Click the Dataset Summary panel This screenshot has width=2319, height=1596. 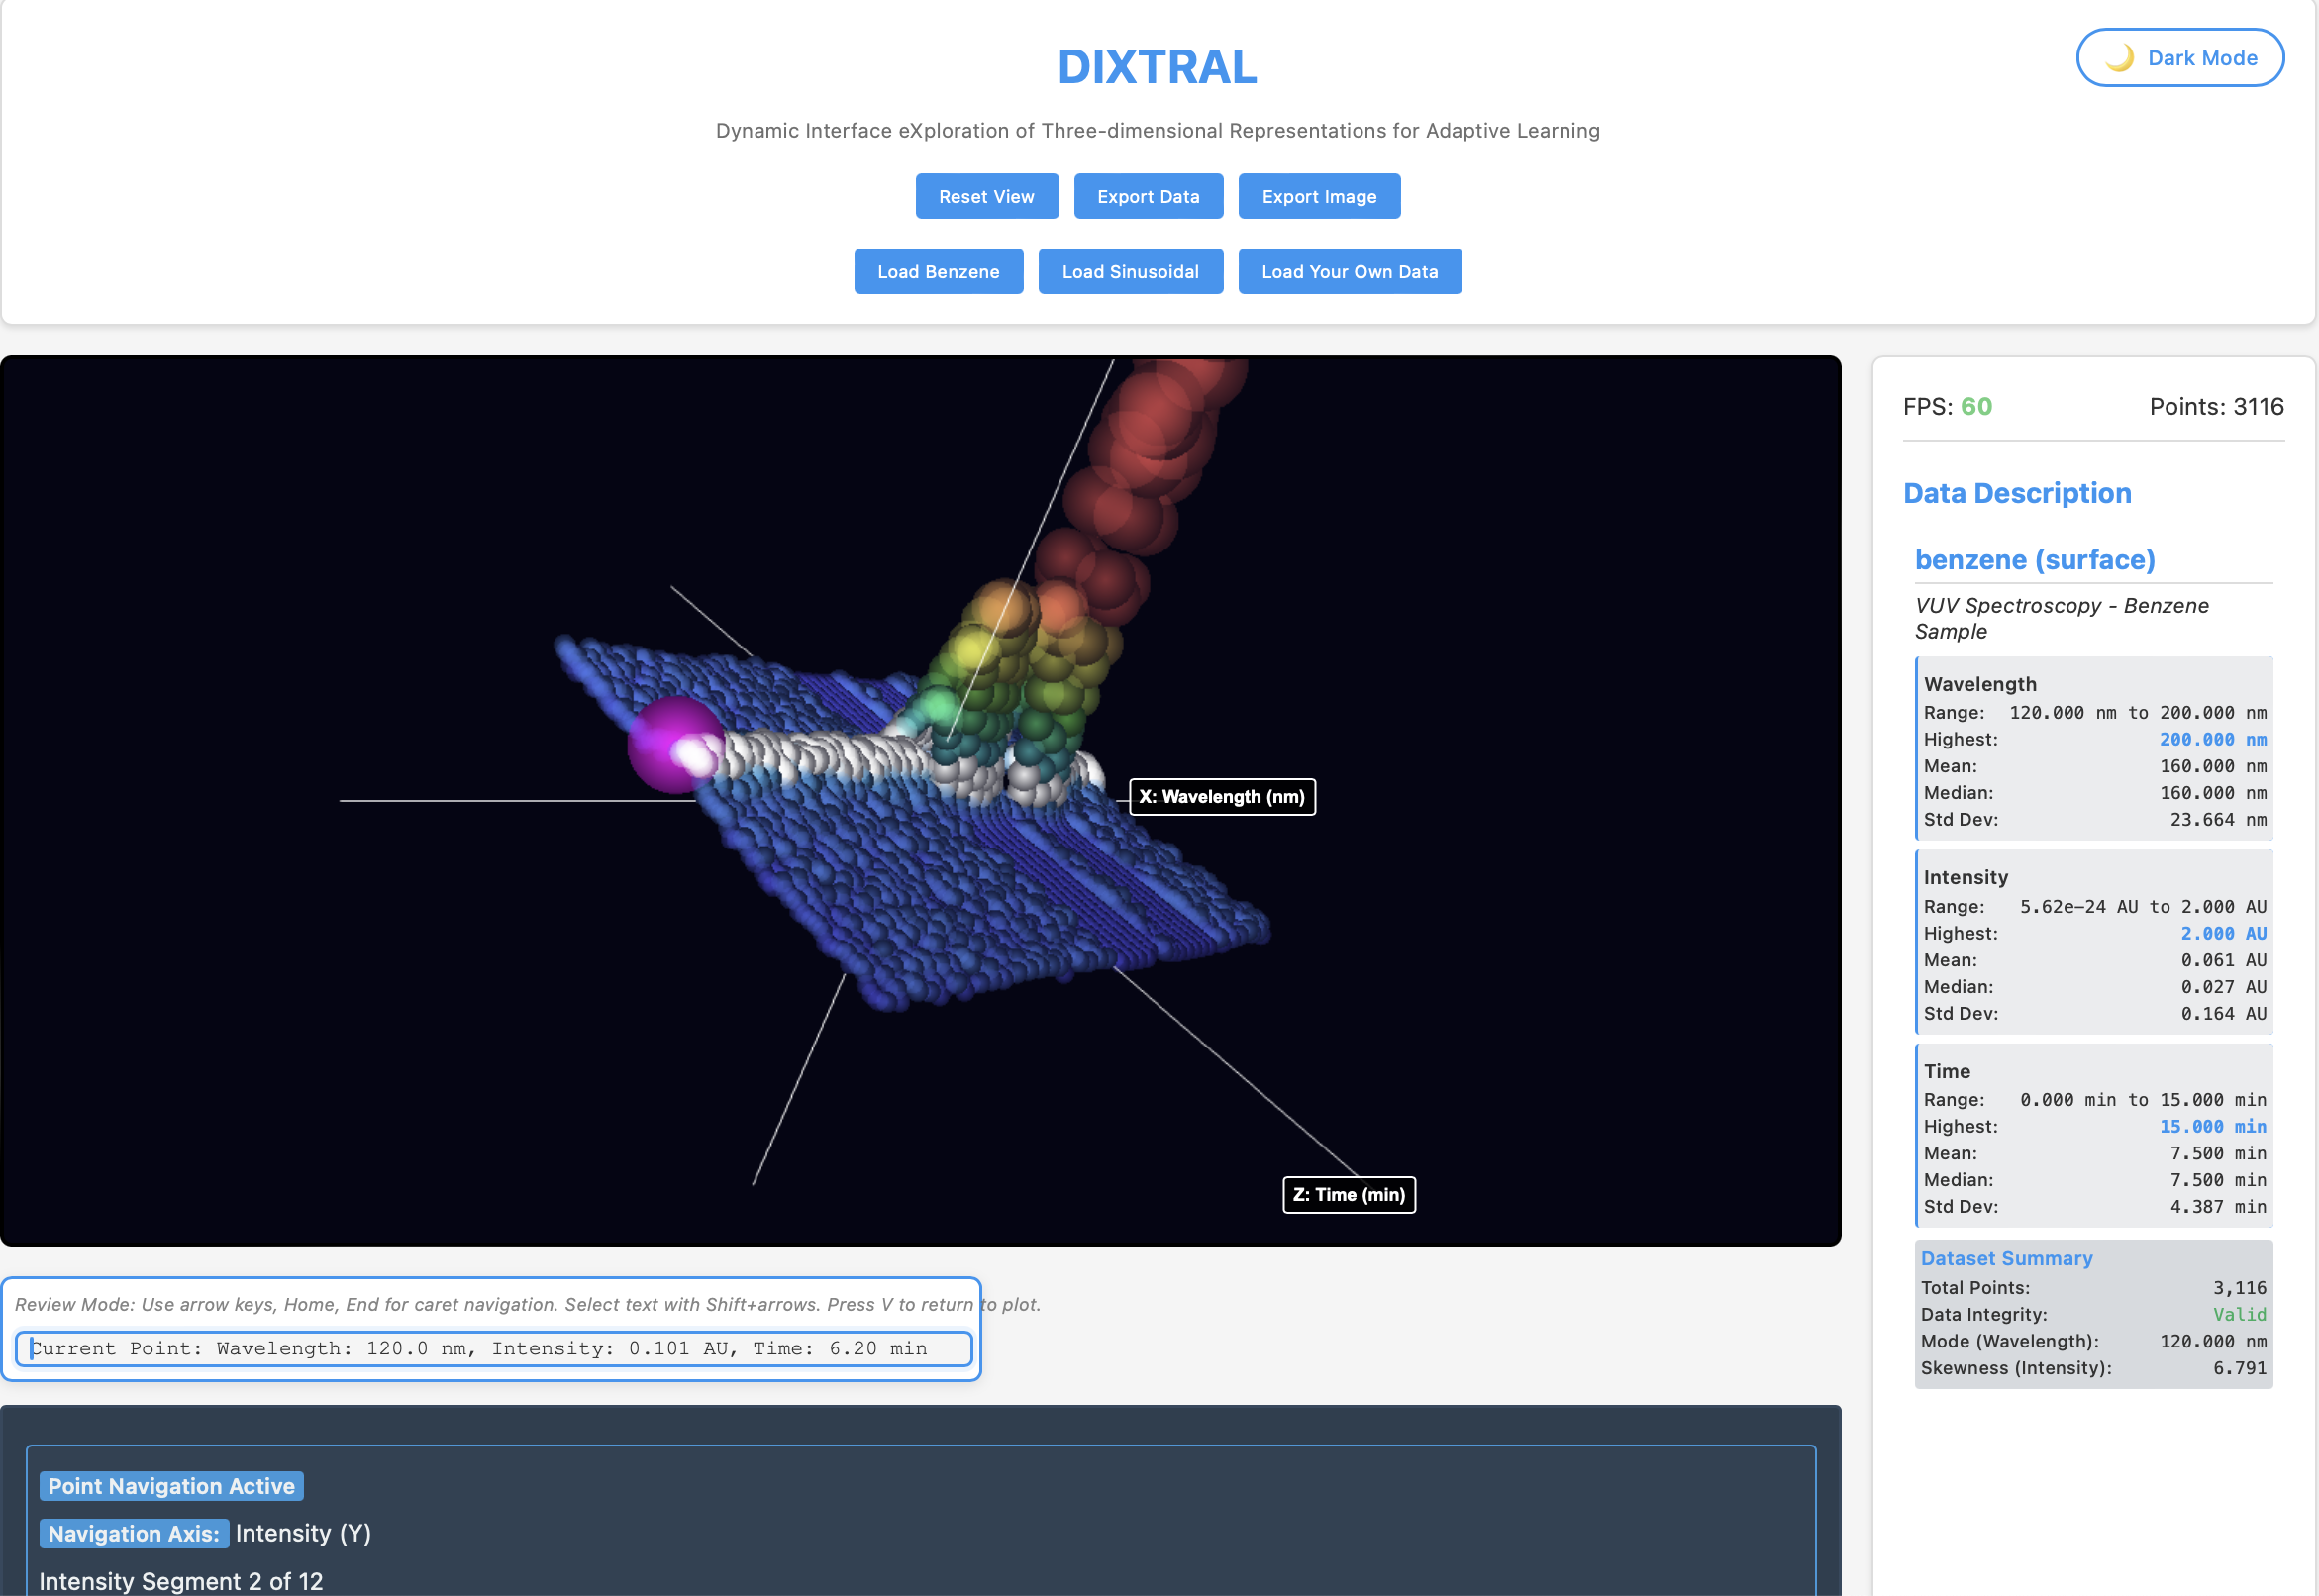(x=2092, y=1314)
